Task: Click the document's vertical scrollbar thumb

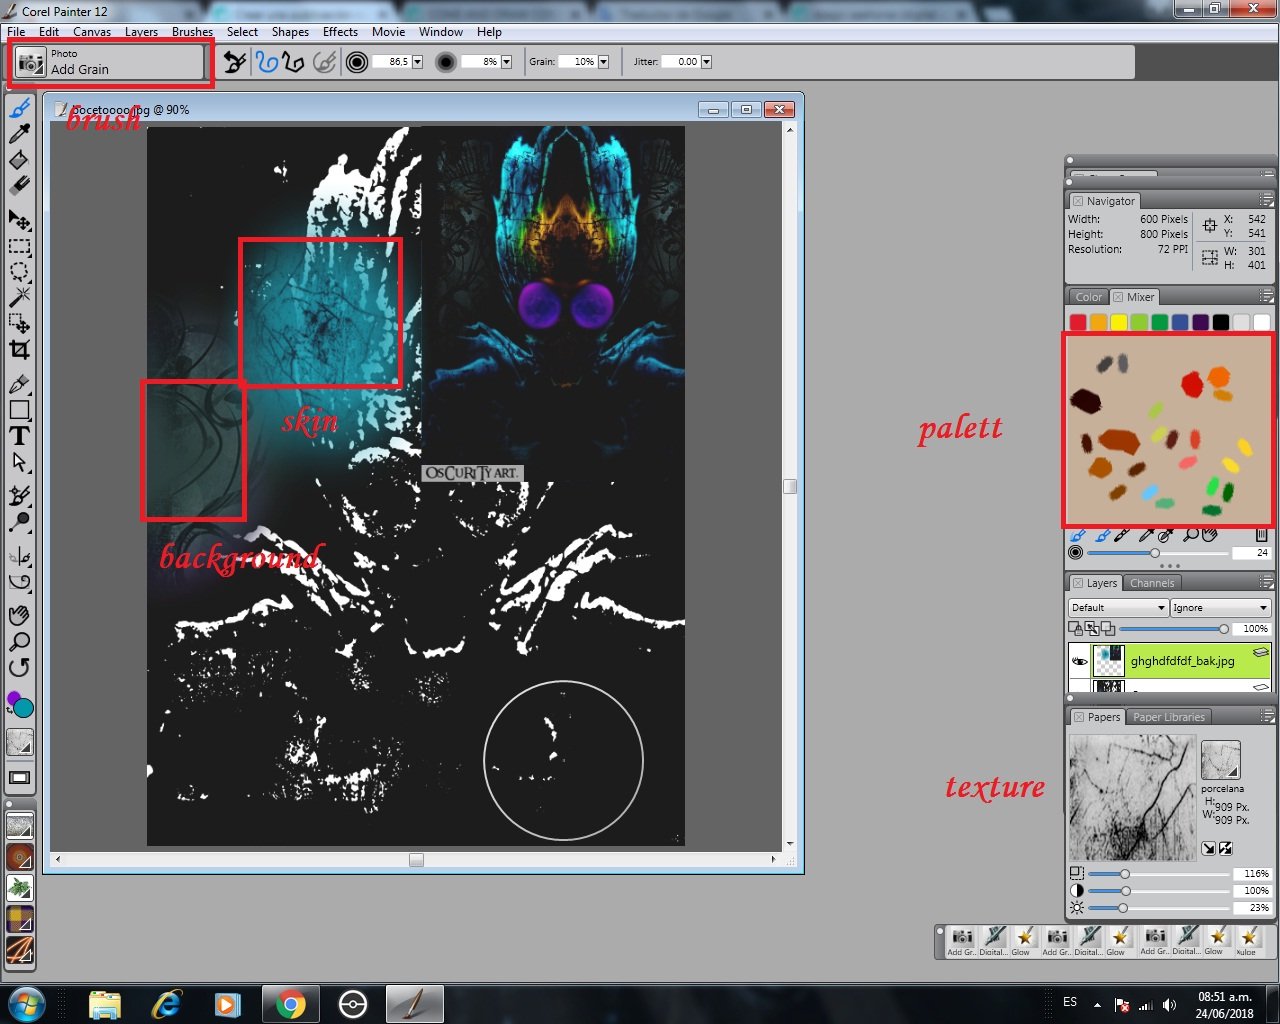Action: click(790, 486)
